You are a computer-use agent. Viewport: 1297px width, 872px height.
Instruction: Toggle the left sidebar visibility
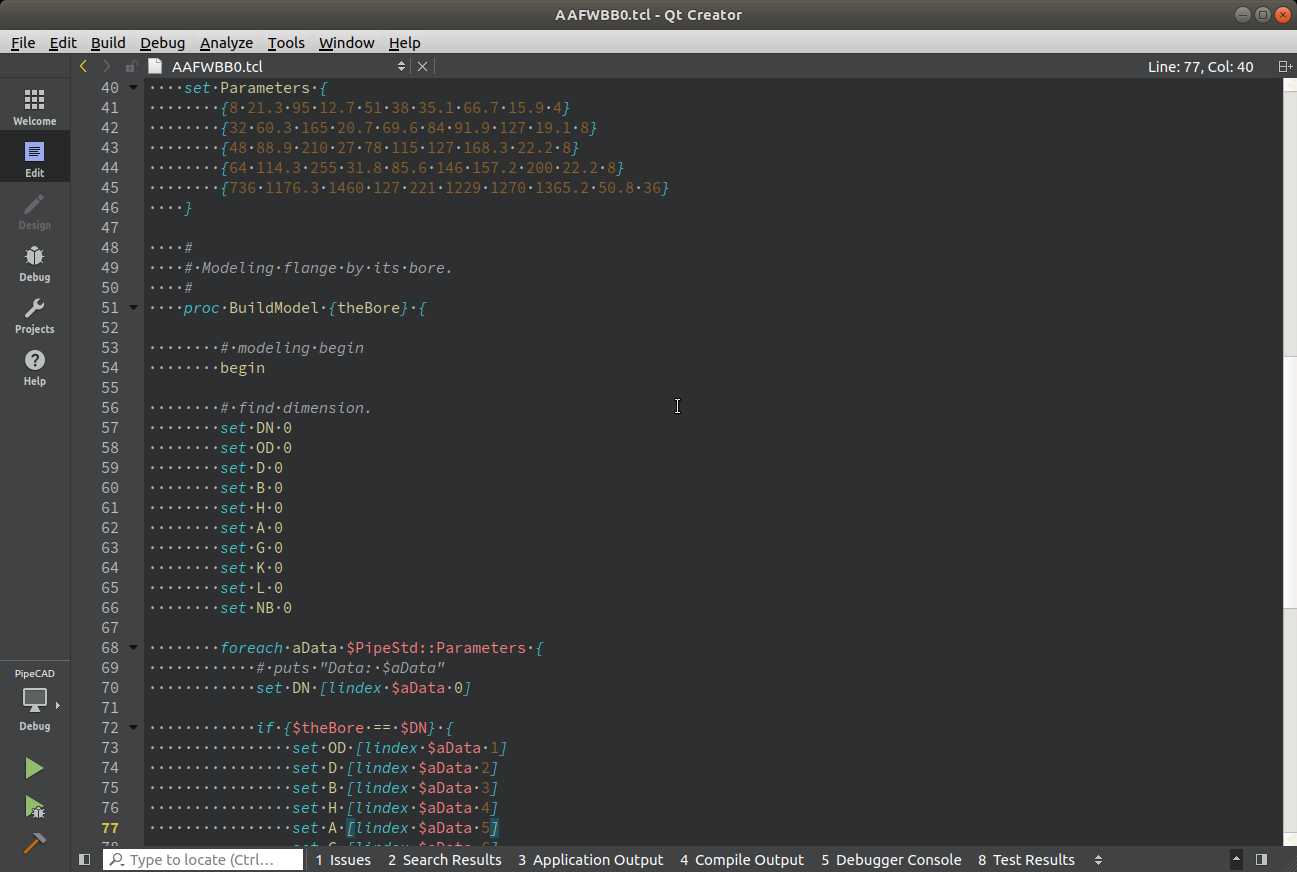click(84, 859)
